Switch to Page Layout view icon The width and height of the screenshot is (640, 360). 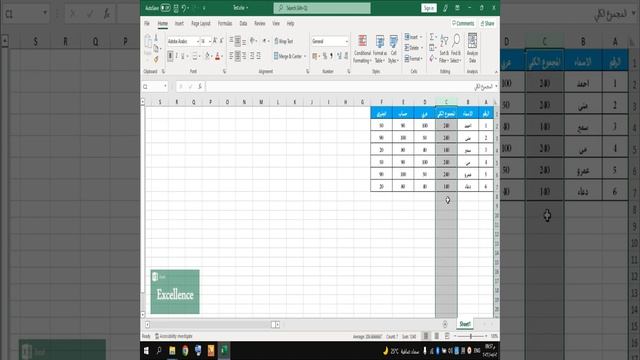point(436,336)
